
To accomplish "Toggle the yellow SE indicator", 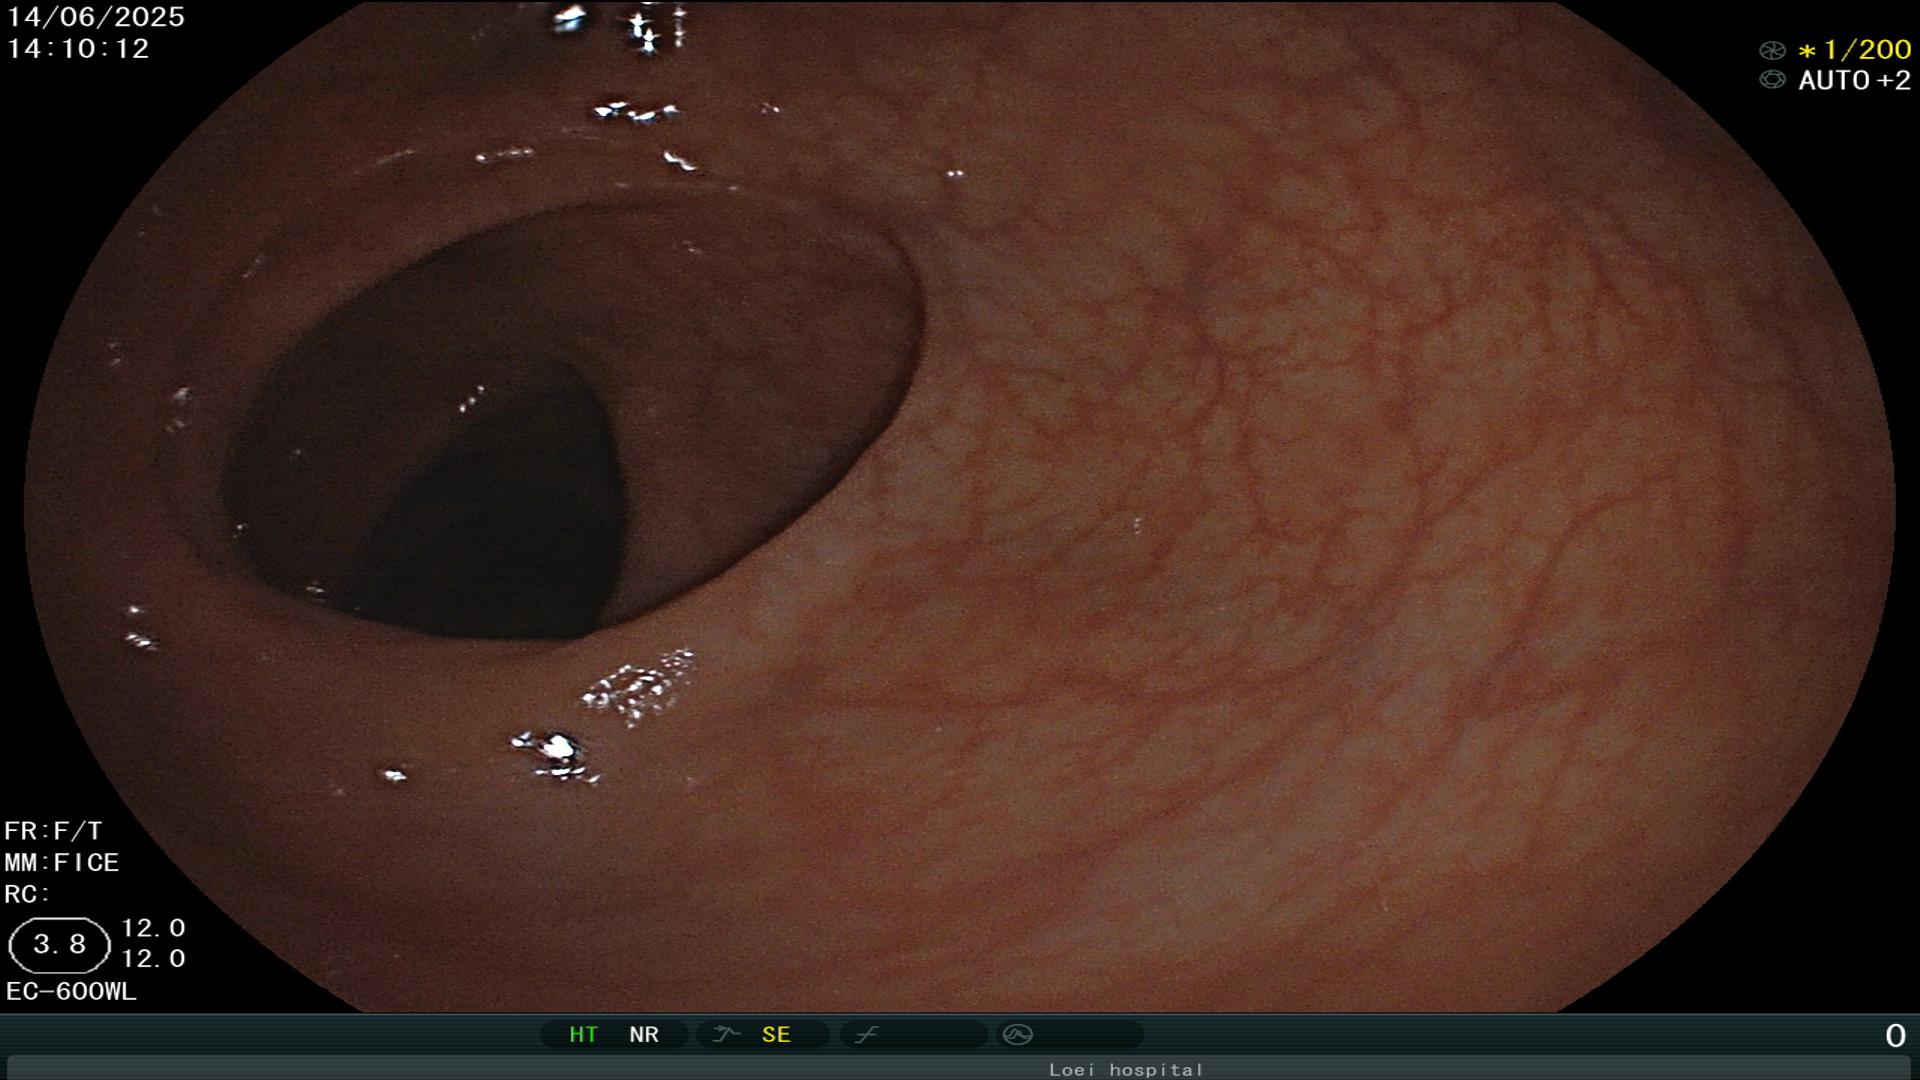I will (x=776, y=1034).
